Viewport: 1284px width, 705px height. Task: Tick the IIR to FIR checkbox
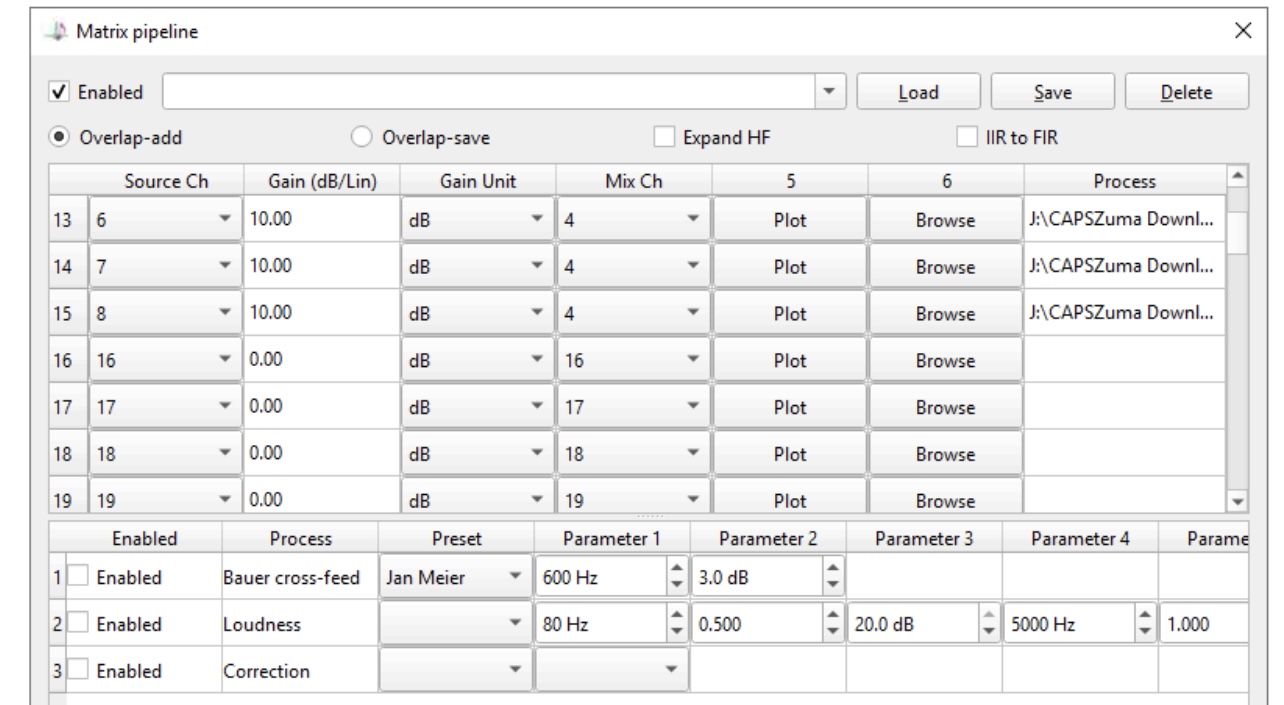click(967, 137)
